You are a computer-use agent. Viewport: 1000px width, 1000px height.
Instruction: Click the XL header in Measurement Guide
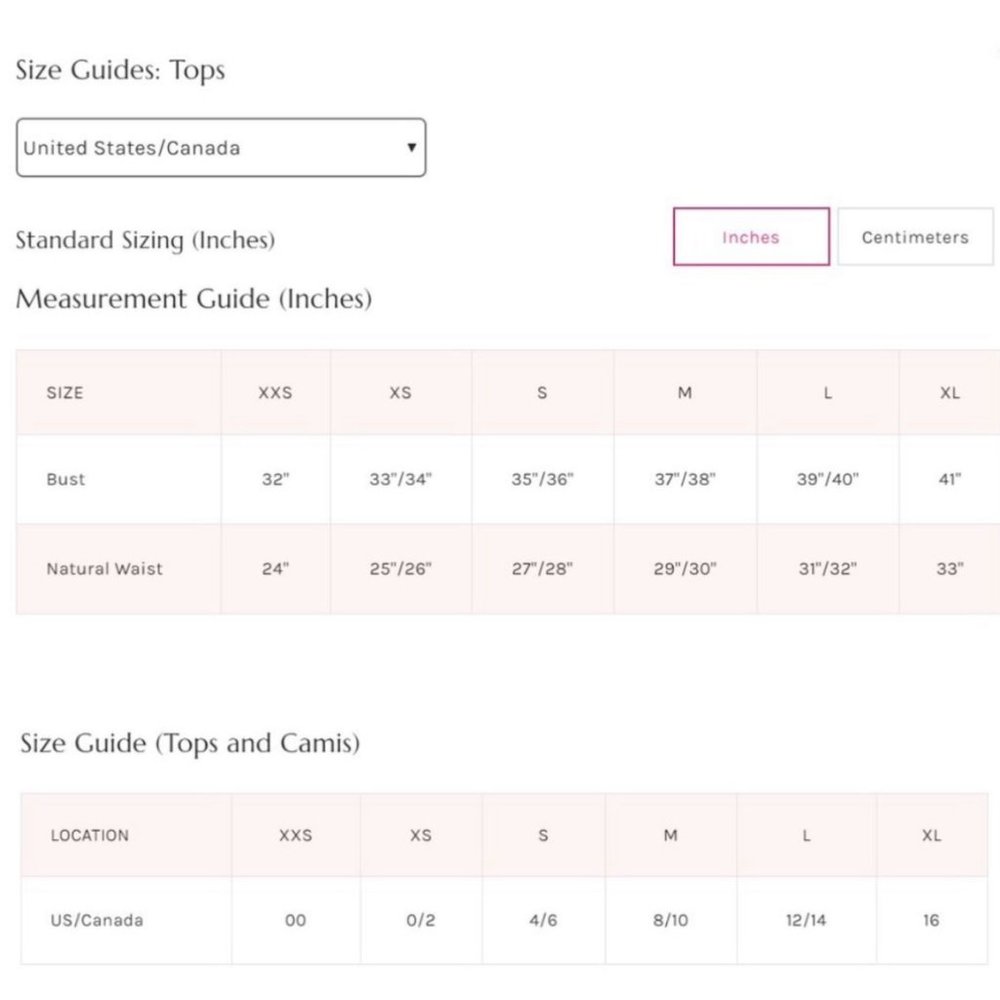[x=950, y=393]
